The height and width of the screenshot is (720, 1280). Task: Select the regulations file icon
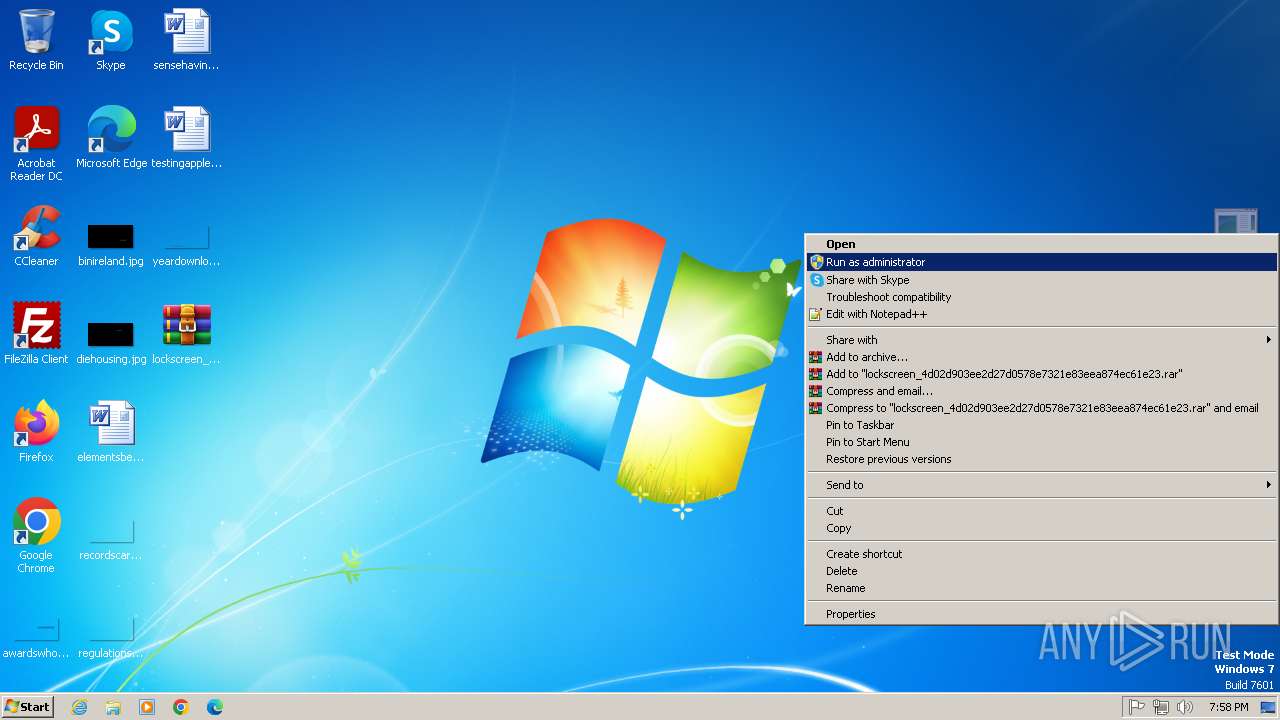pyautogui.click(x=111, y=638)
